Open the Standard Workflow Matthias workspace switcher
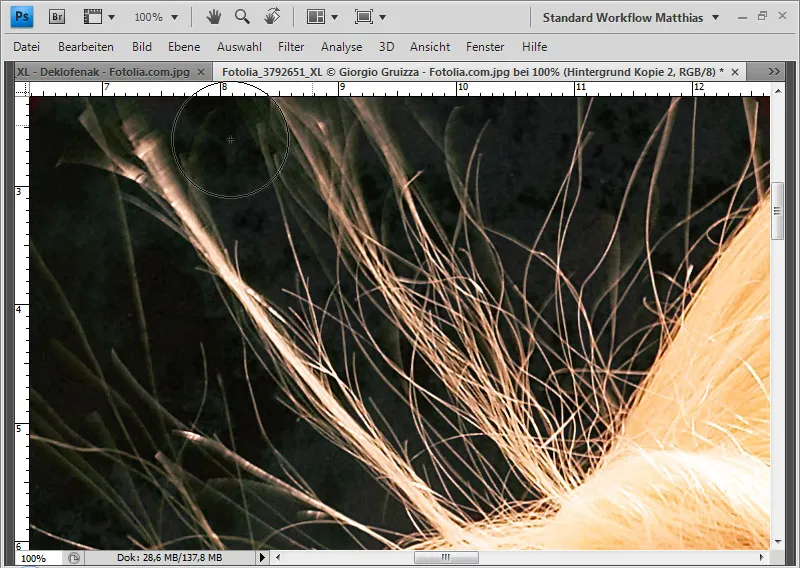This screenshot has height=568, width=800. (631, 17)
